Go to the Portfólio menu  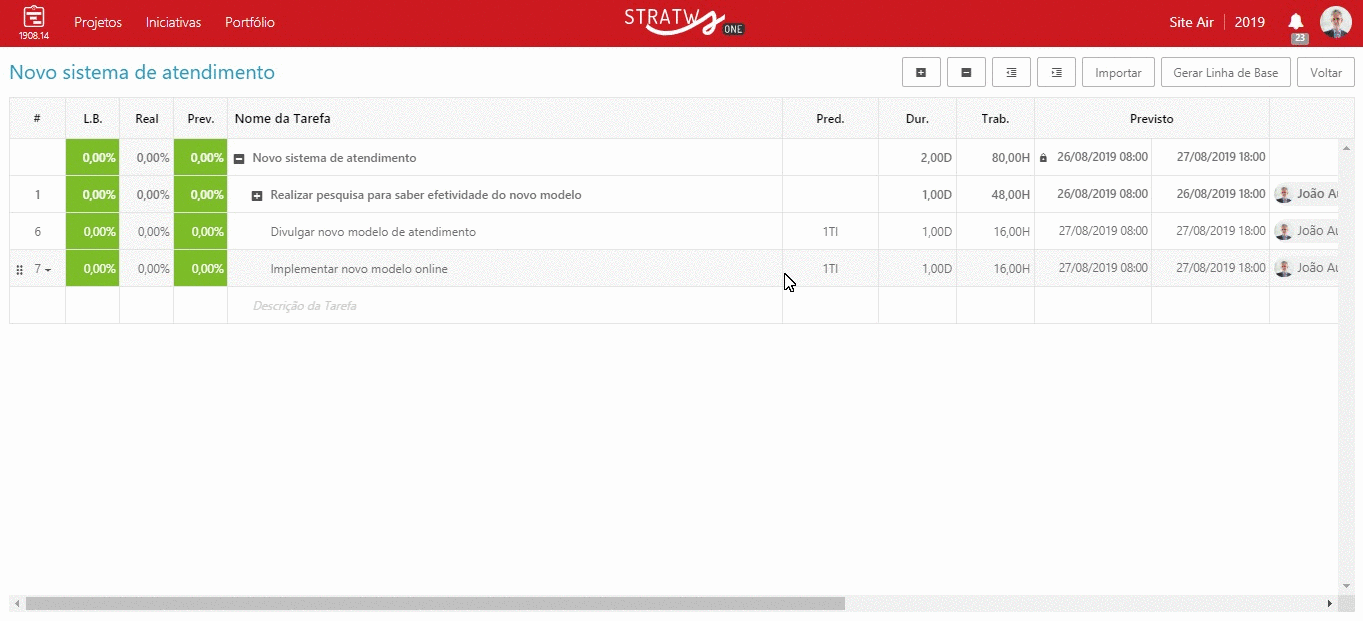[x=250, y=22]
